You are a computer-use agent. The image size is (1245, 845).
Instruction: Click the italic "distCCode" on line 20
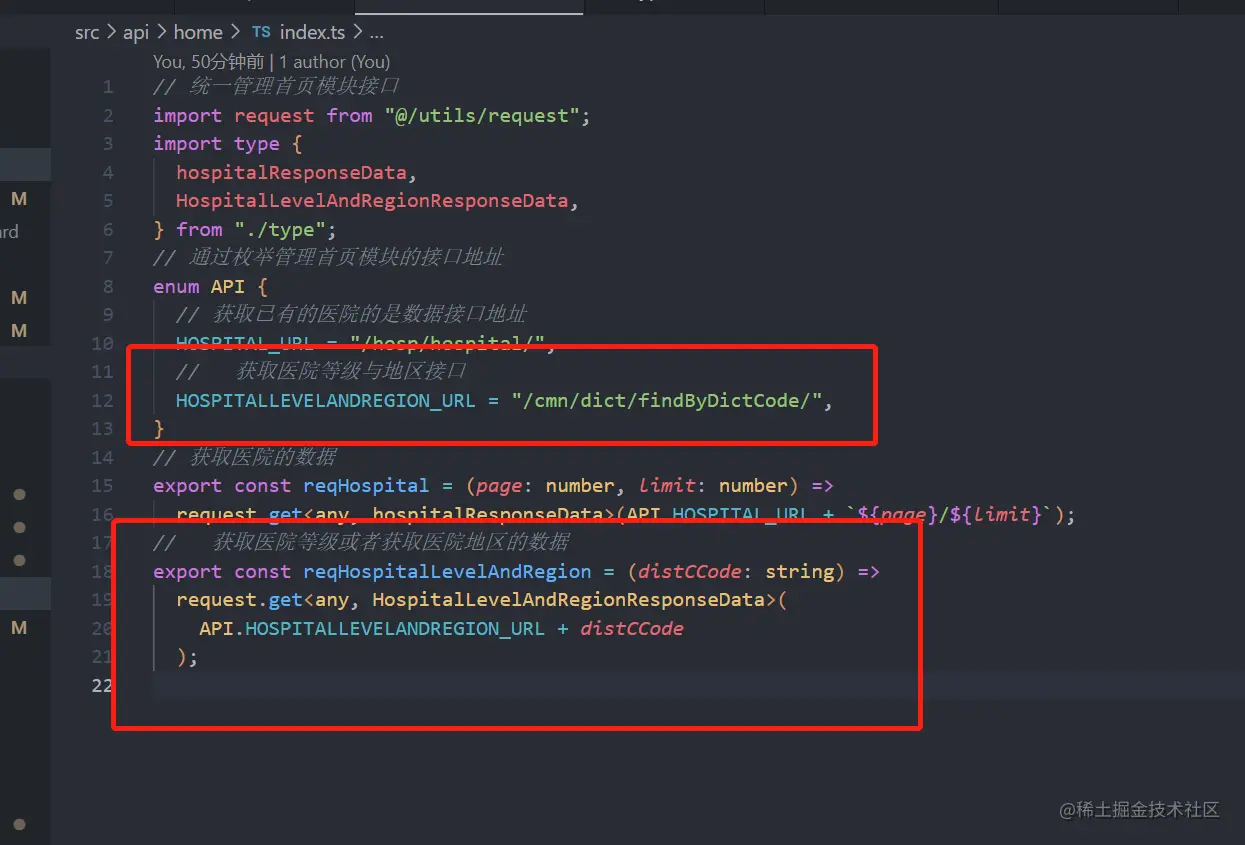(x=632, y=629)
